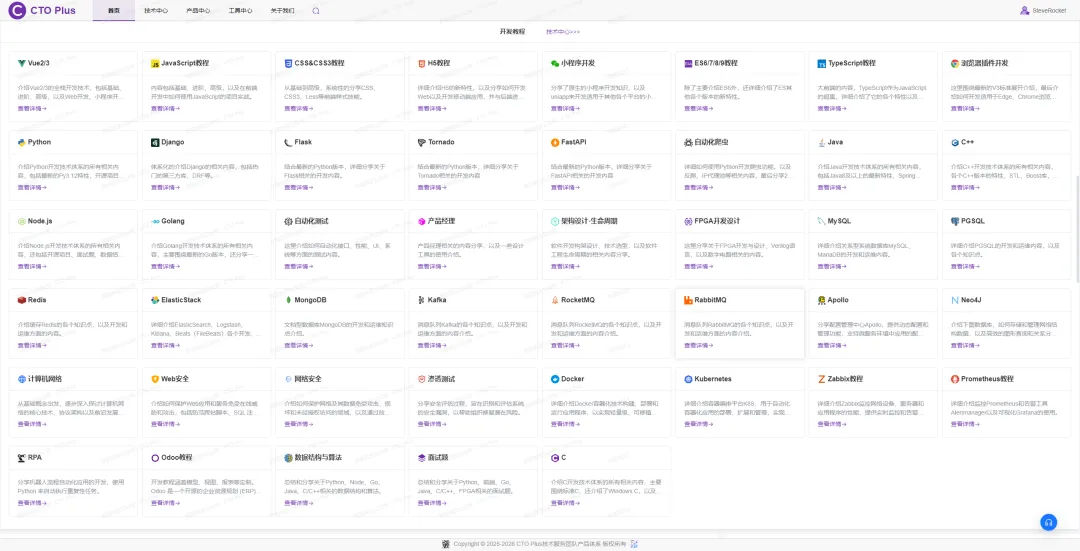Open 查看详情 link on C card
This screenshot has height=551, width=1080.
pyautogui.click(x=565, y=503)
